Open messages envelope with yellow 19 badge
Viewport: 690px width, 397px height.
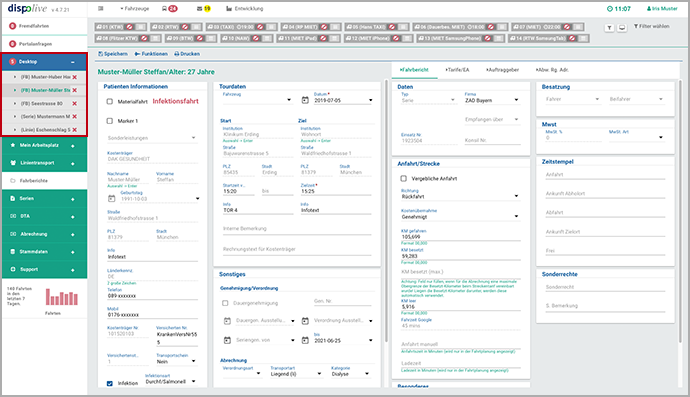point(204,8)
